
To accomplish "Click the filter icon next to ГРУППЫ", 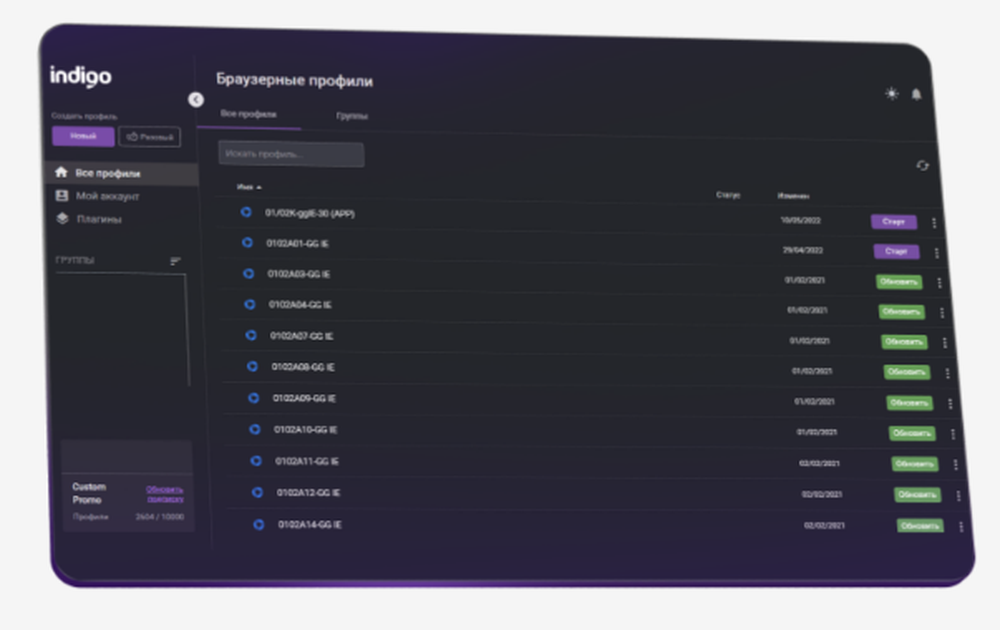I will 177,259.
